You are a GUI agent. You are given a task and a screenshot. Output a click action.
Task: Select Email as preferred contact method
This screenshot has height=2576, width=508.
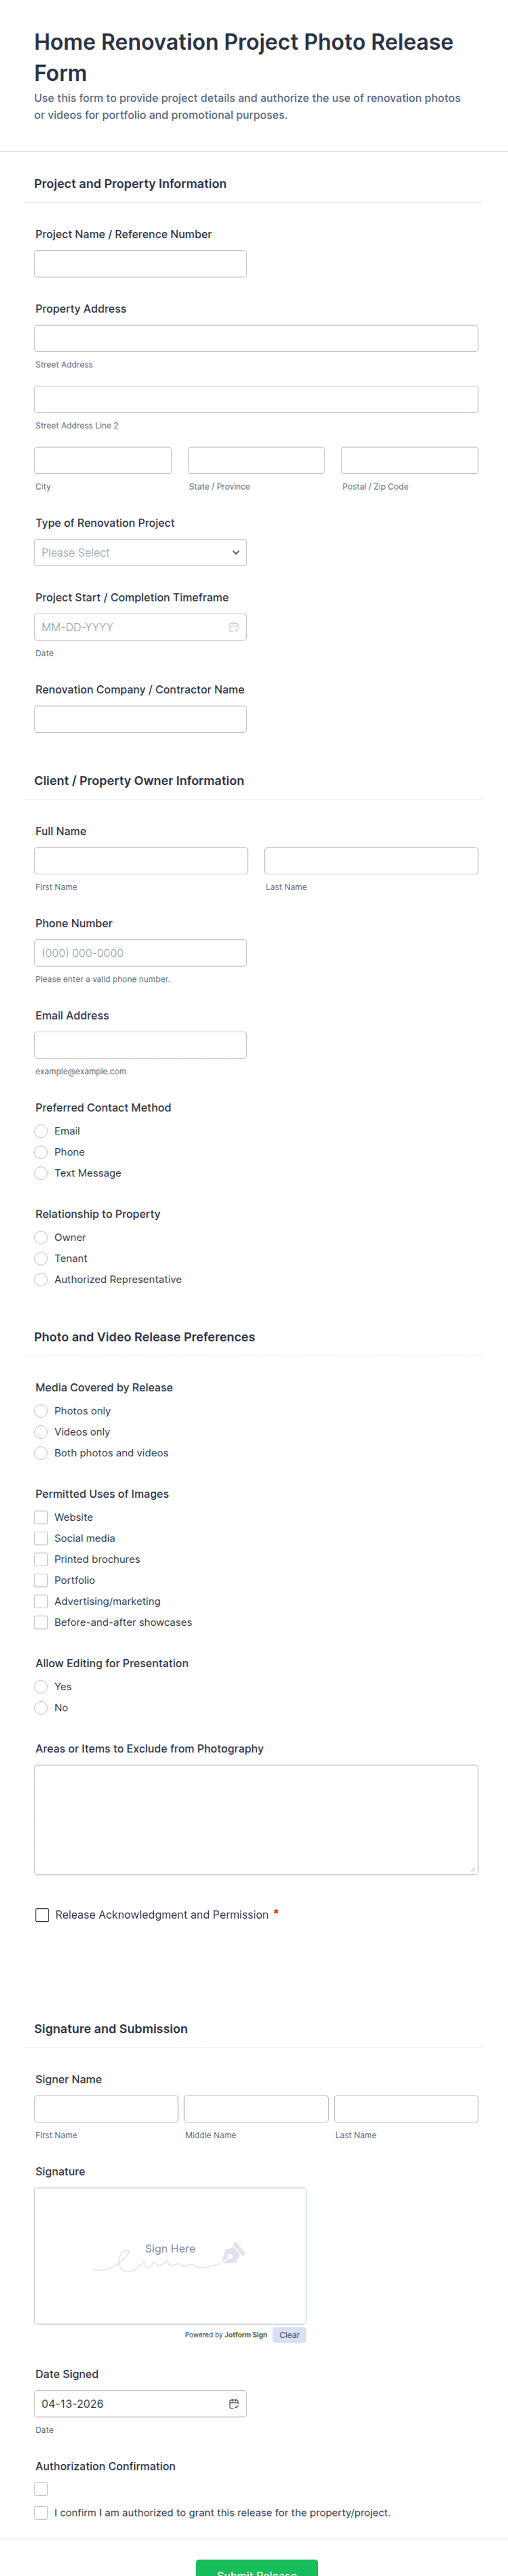point(41,1131)
